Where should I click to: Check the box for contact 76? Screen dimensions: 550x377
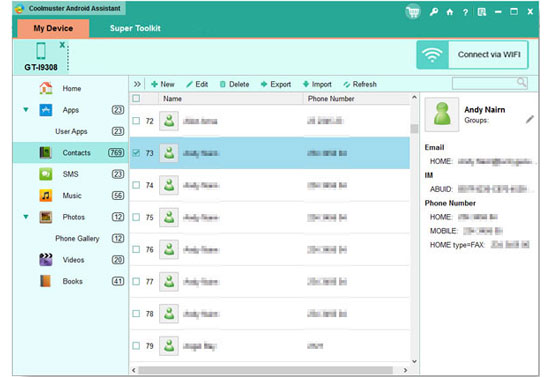coord(136,249)
